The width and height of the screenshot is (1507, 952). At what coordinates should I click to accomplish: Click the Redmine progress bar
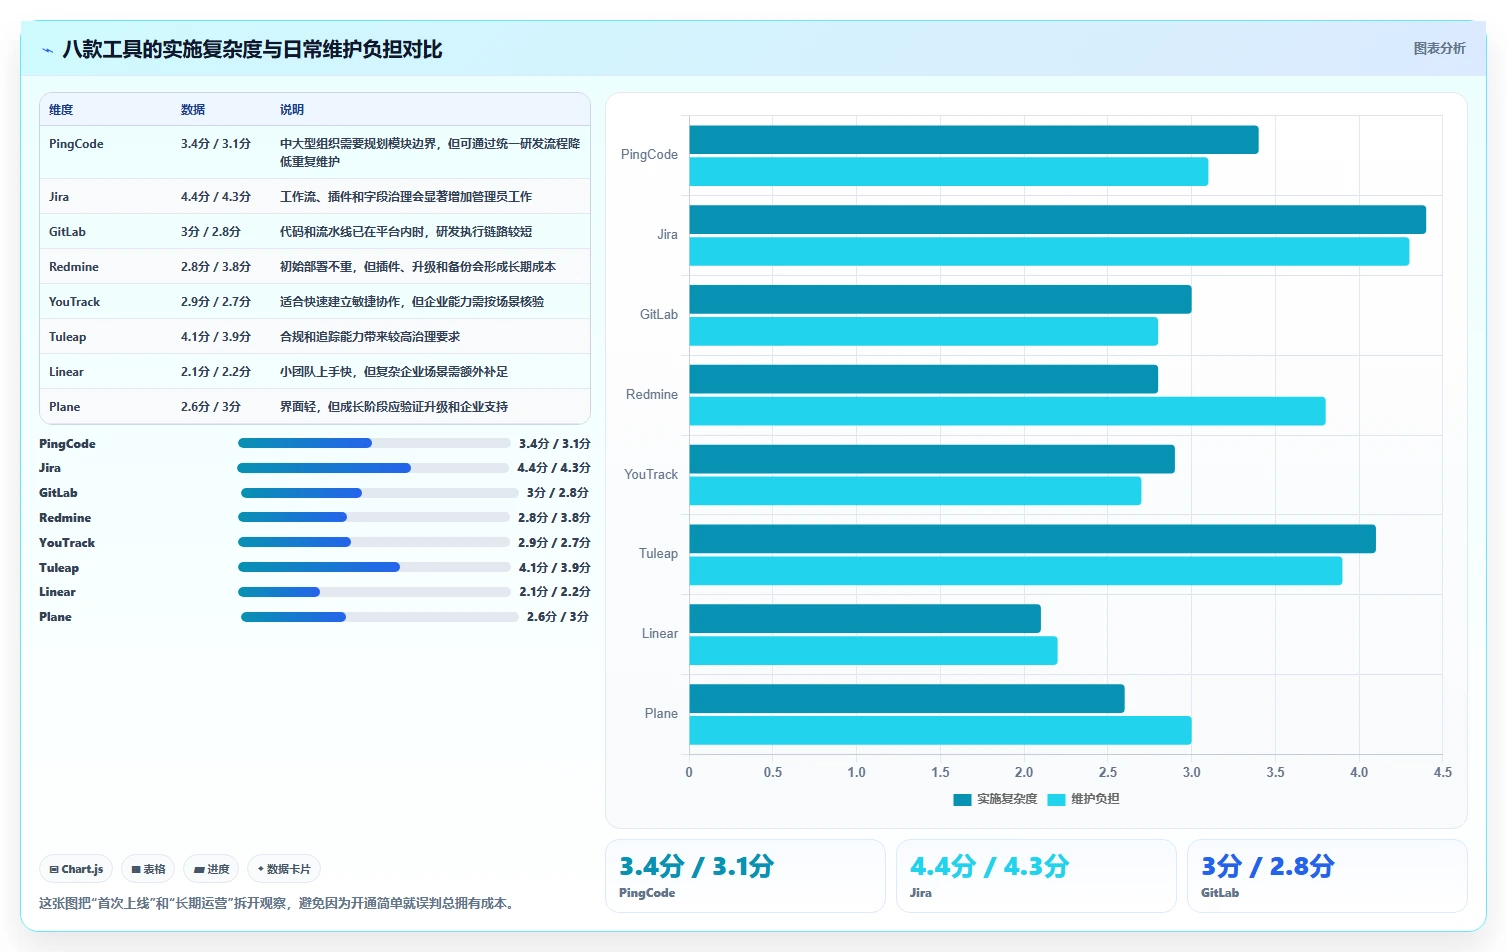click(374, 518)
